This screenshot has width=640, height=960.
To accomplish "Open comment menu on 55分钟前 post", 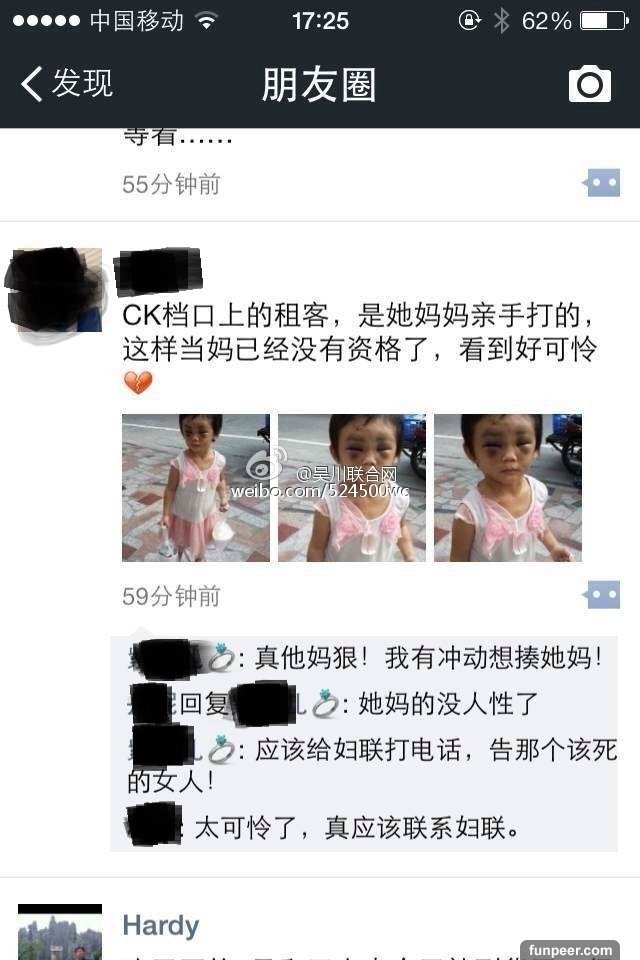I will pos(601,183).
